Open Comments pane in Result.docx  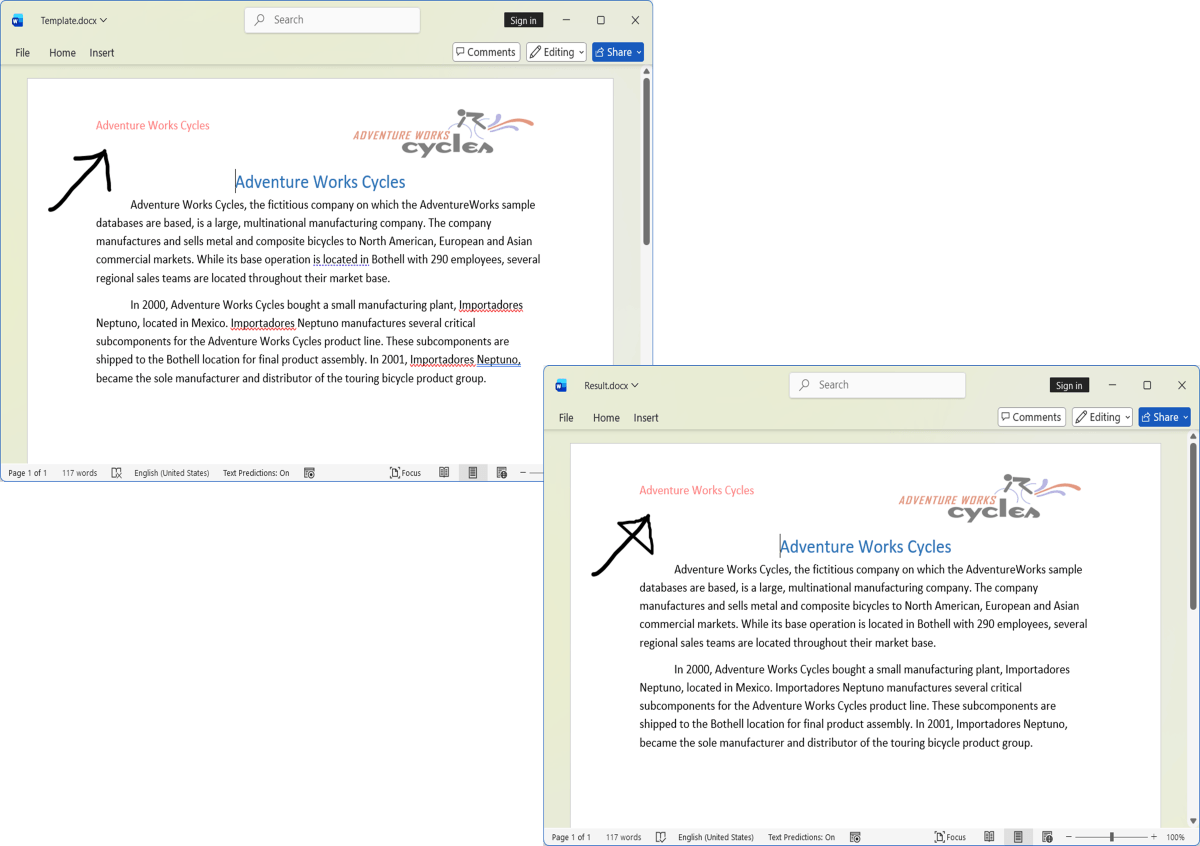click(1031, 417)
